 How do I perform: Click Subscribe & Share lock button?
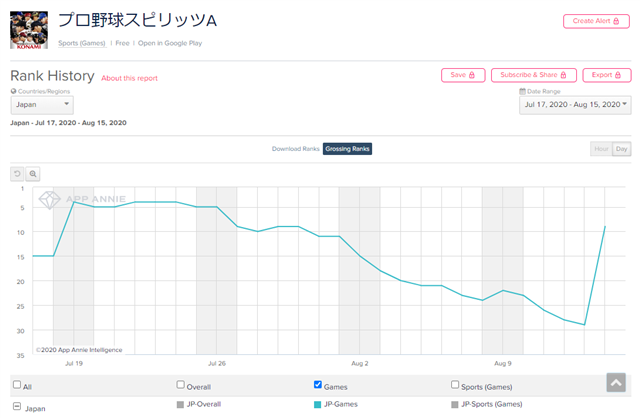(x=533, y=75)
